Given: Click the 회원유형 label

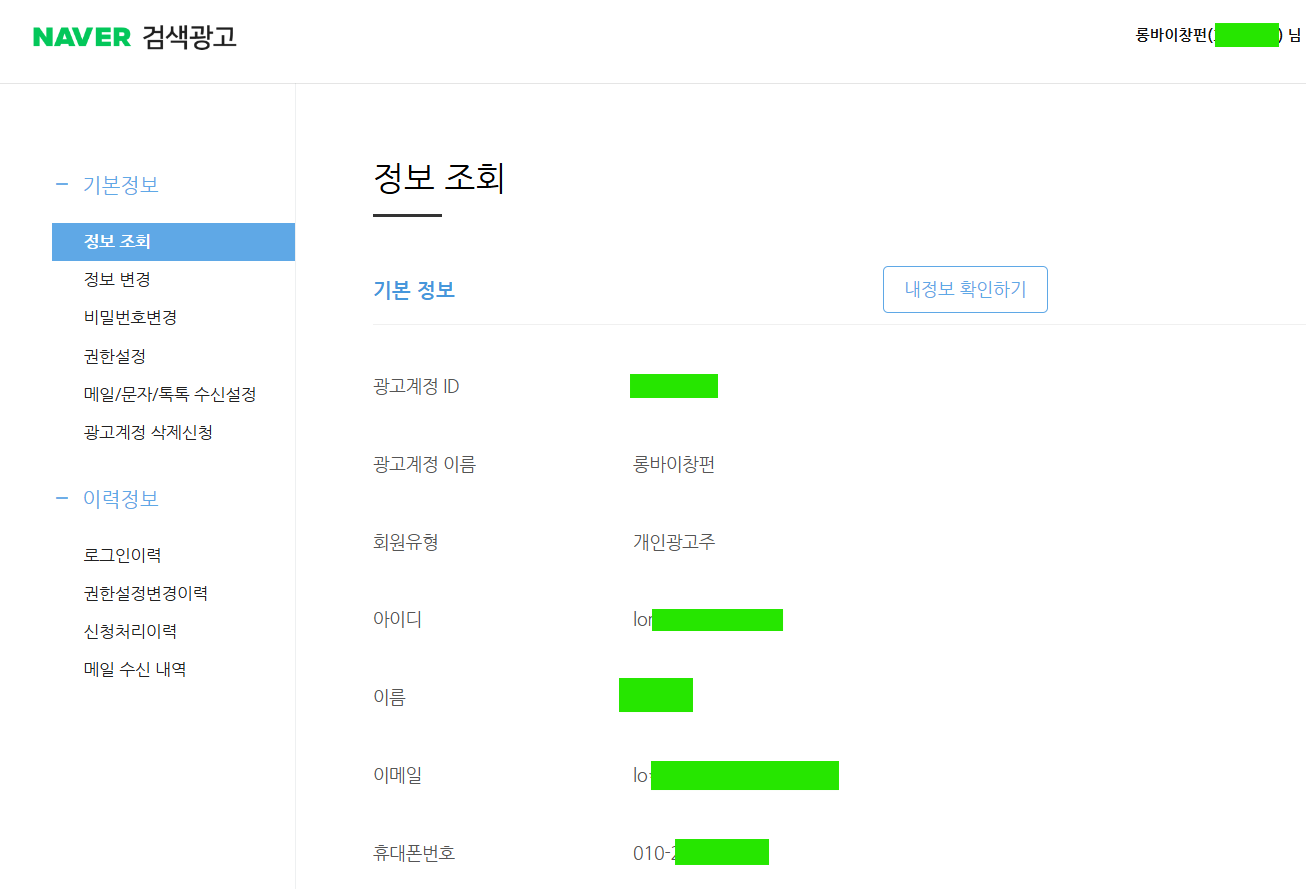Looking at the screenshot, I should click(406, 543).
